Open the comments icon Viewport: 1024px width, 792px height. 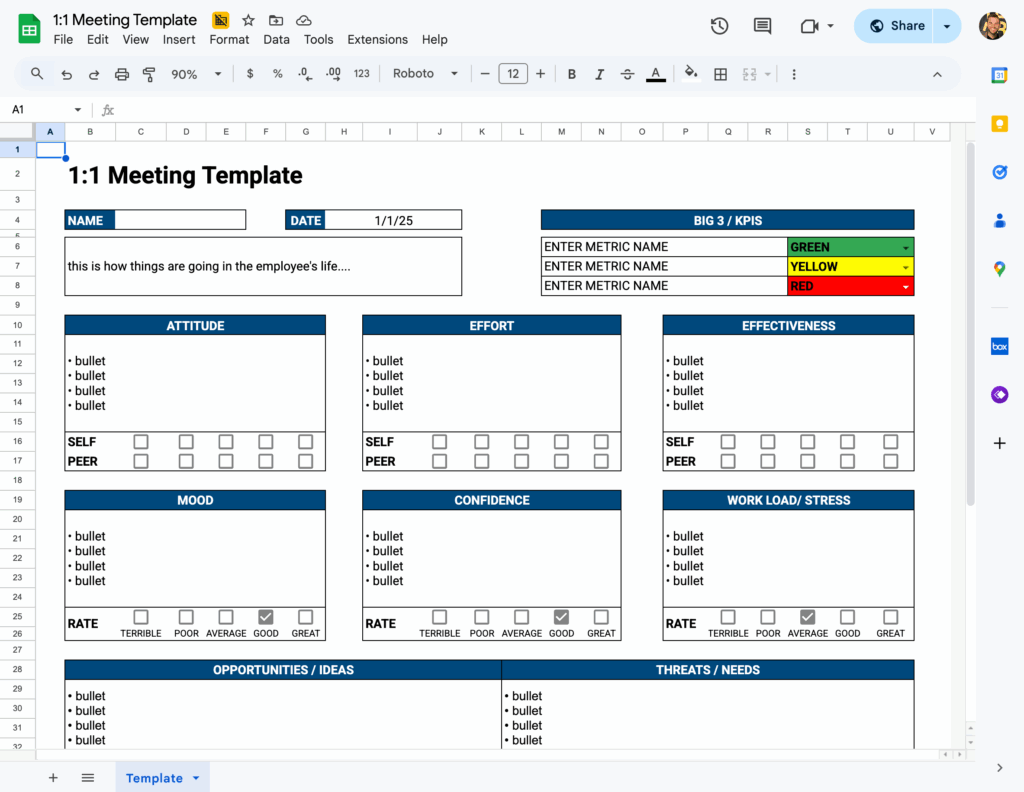click(762, 26)
